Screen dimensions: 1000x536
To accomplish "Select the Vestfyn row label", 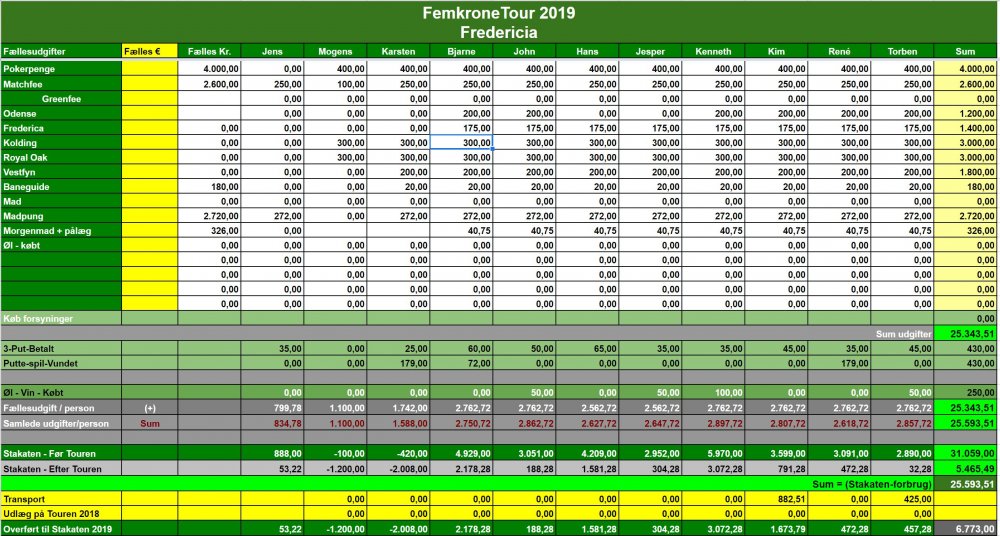I will tap(61, 172).
